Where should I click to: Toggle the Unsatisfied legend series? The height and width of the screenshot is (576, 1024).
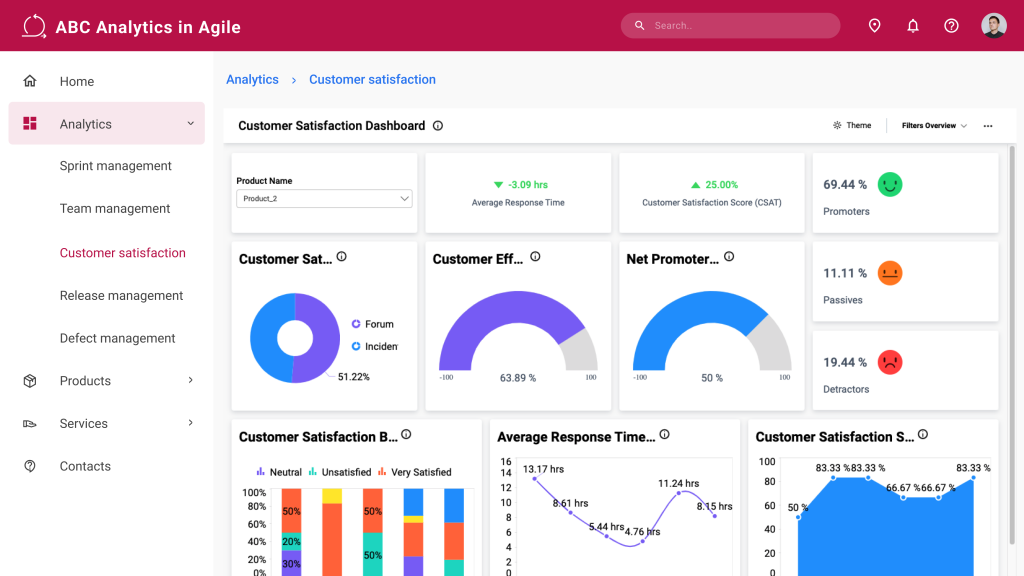tap(340, 472)
